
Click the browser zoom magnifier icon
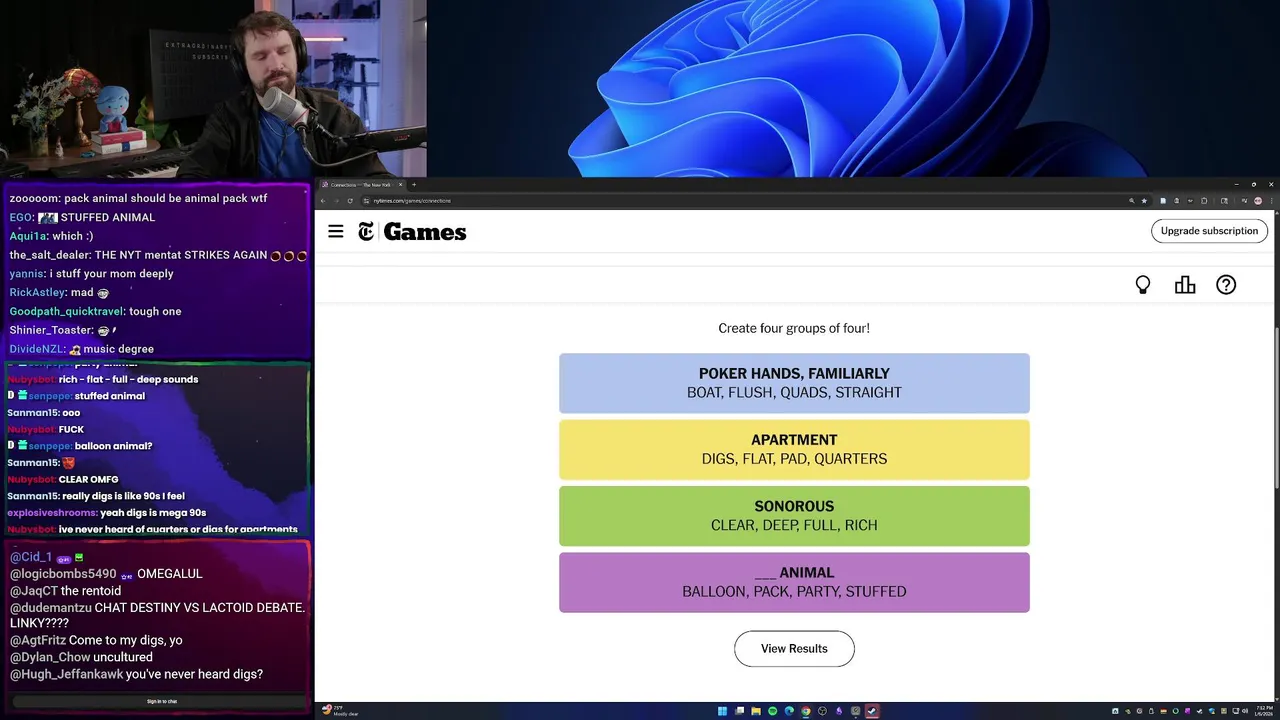pos(1132,201)
